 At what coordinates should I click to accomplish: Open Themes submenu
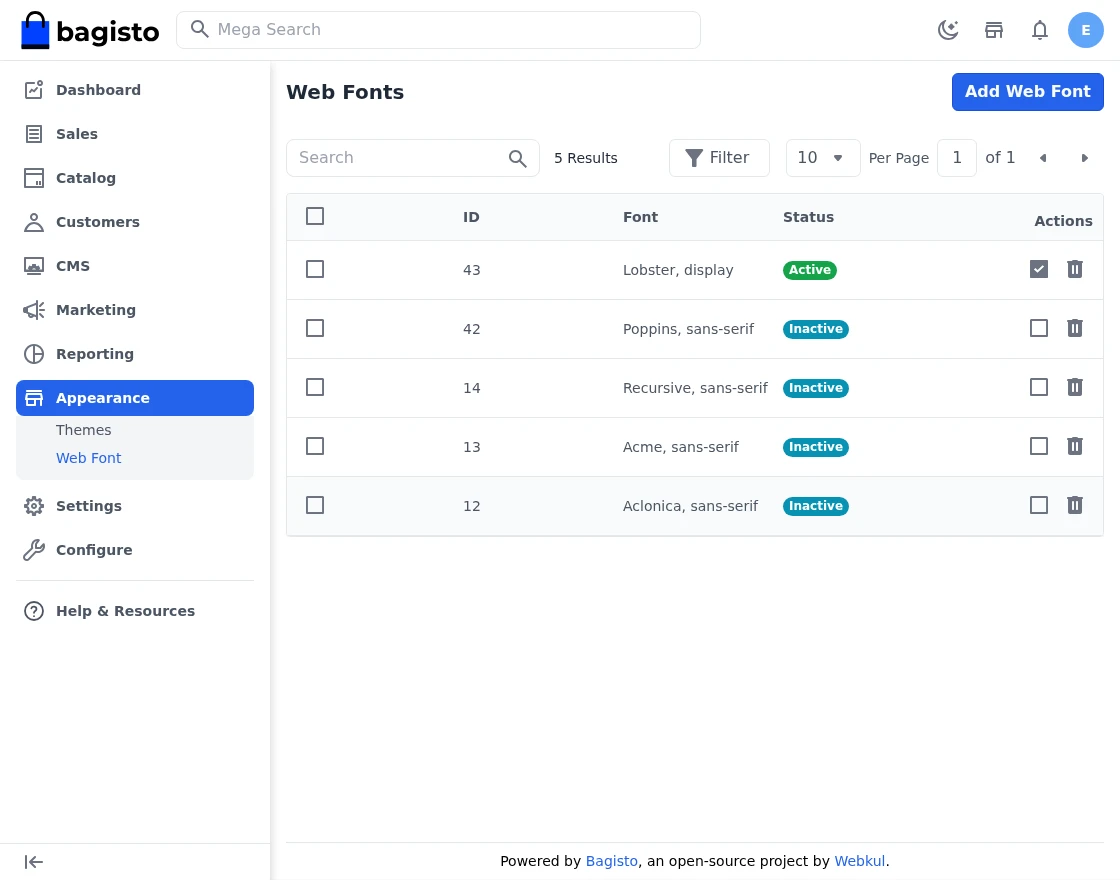coord(84,430)
